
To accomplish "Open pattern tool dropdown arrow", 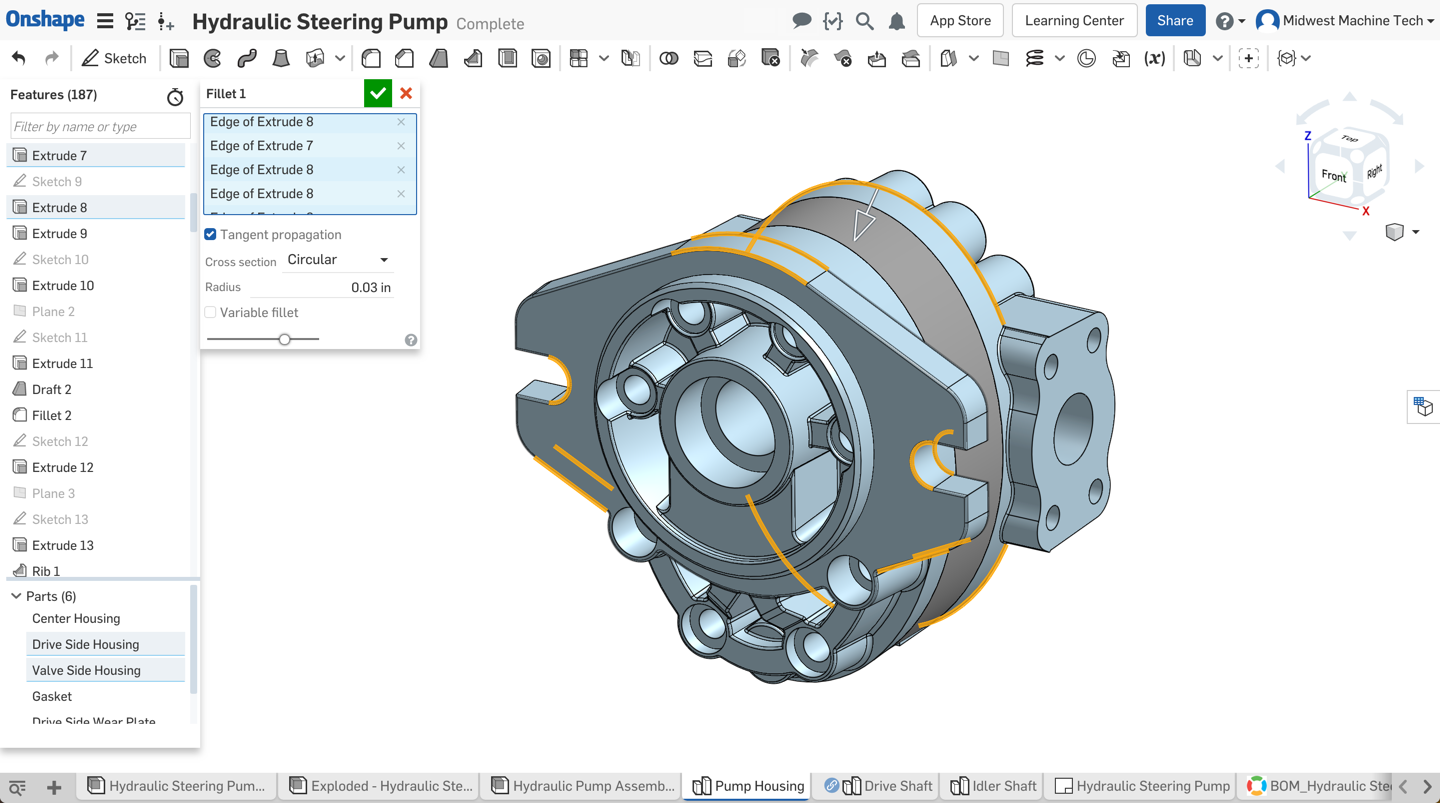I will (604, 58).
